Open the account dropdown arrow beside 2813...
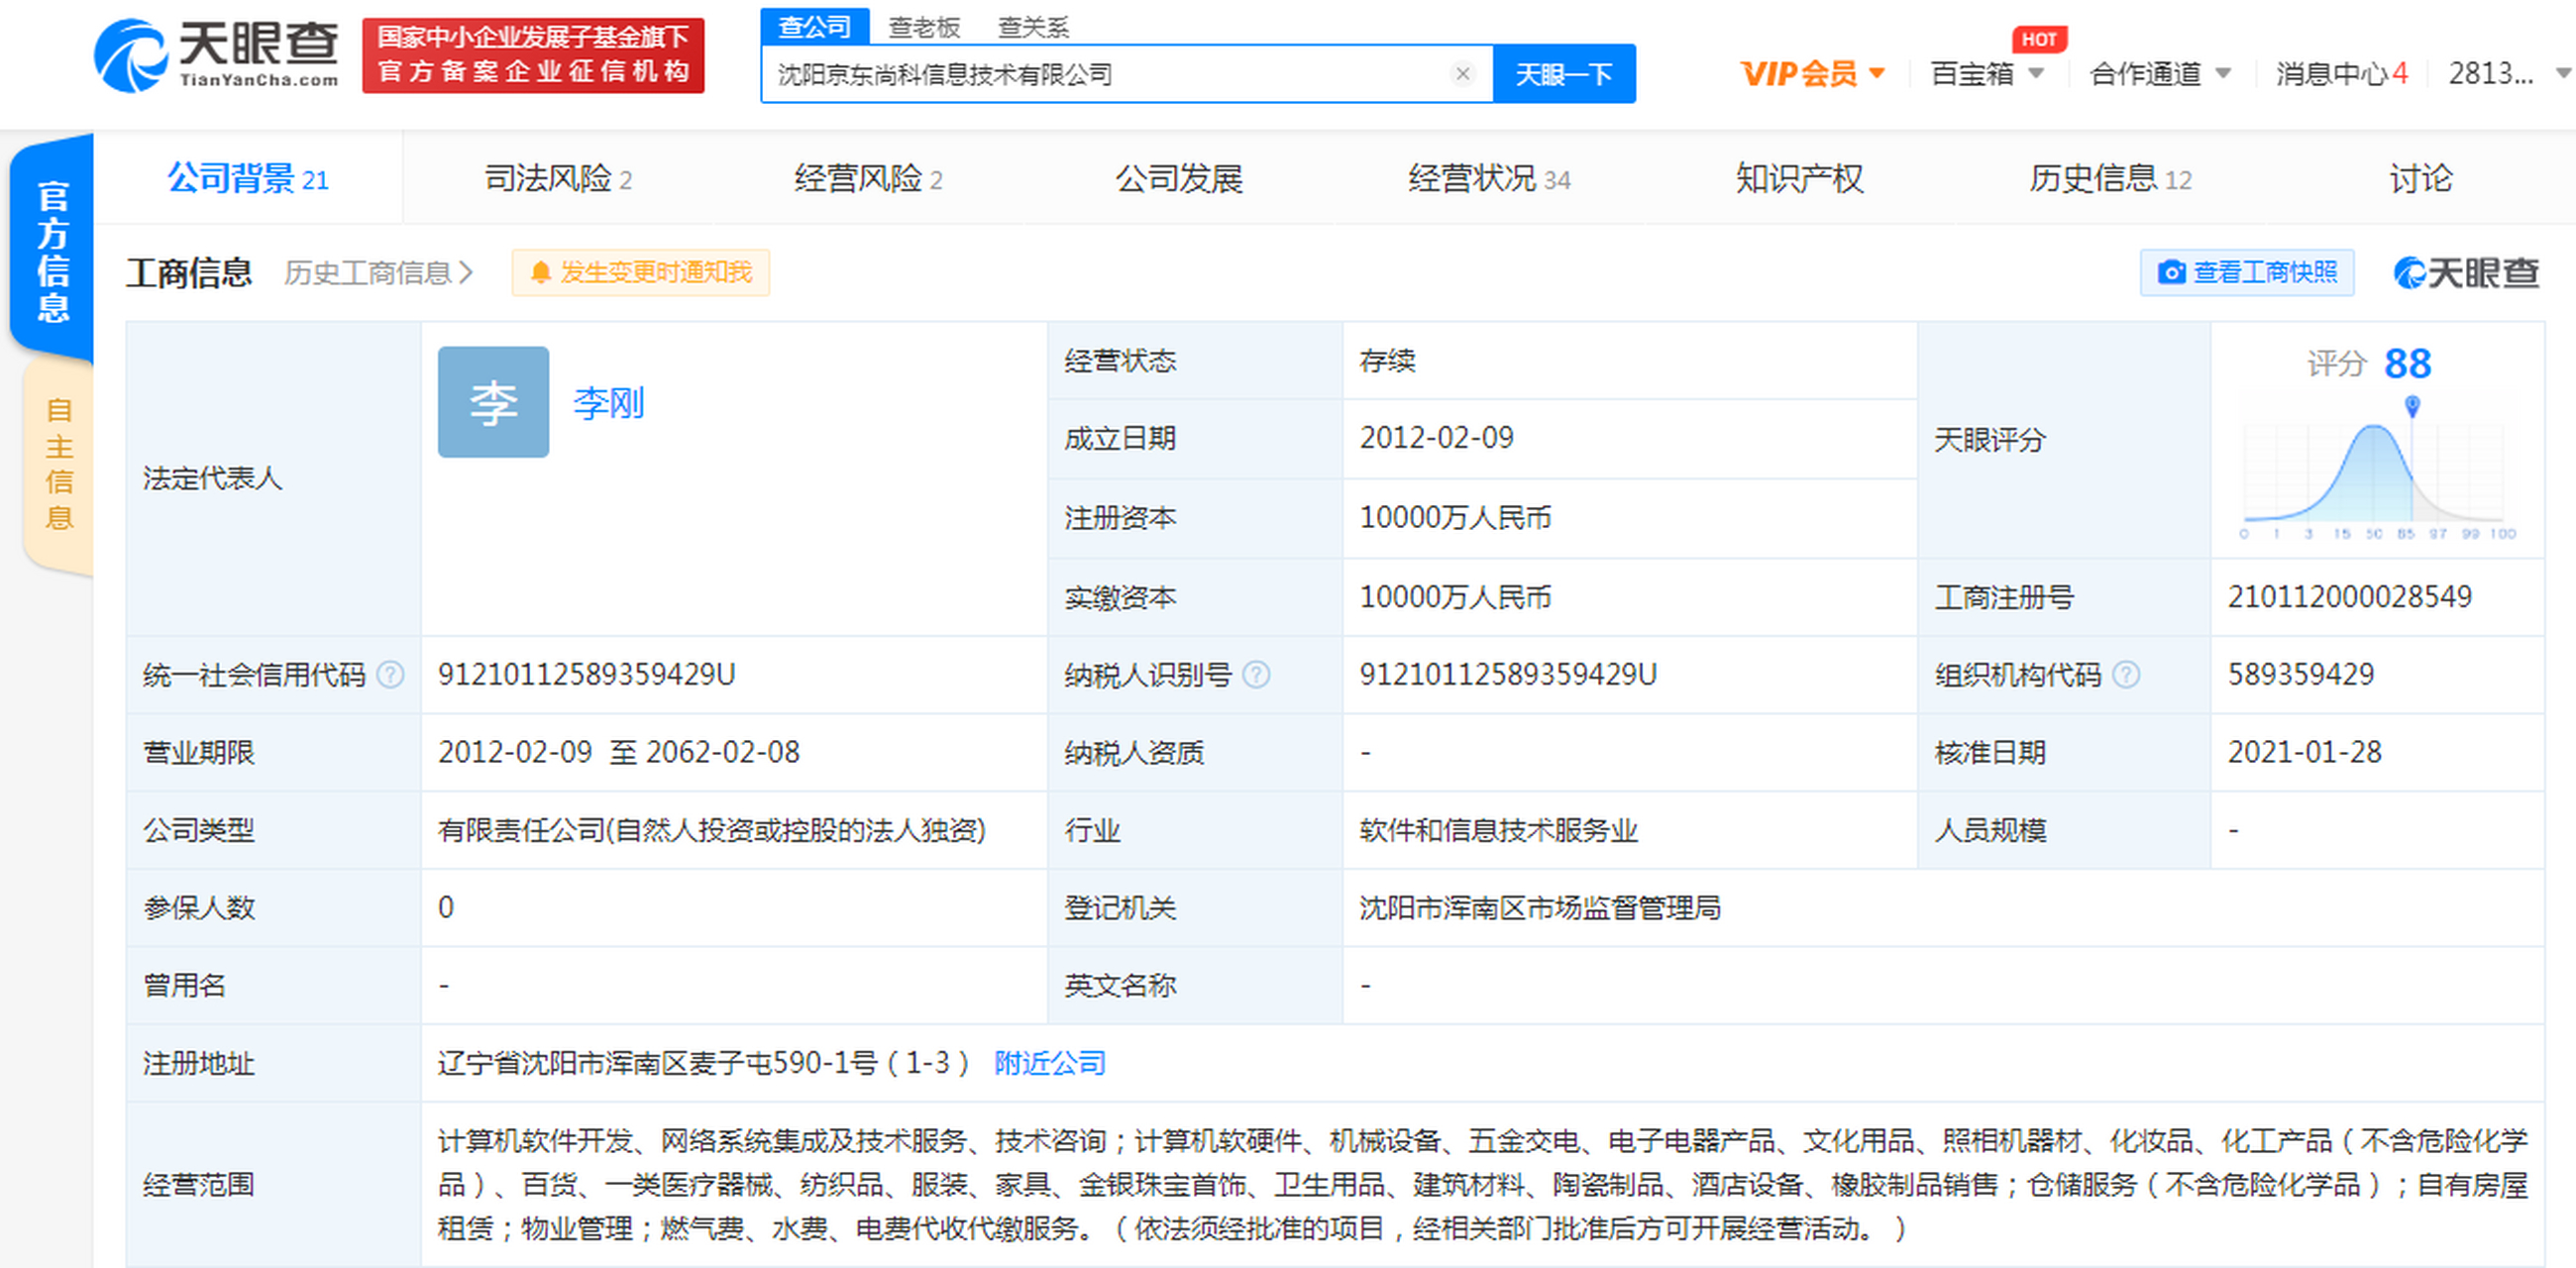 point(2562,74)
